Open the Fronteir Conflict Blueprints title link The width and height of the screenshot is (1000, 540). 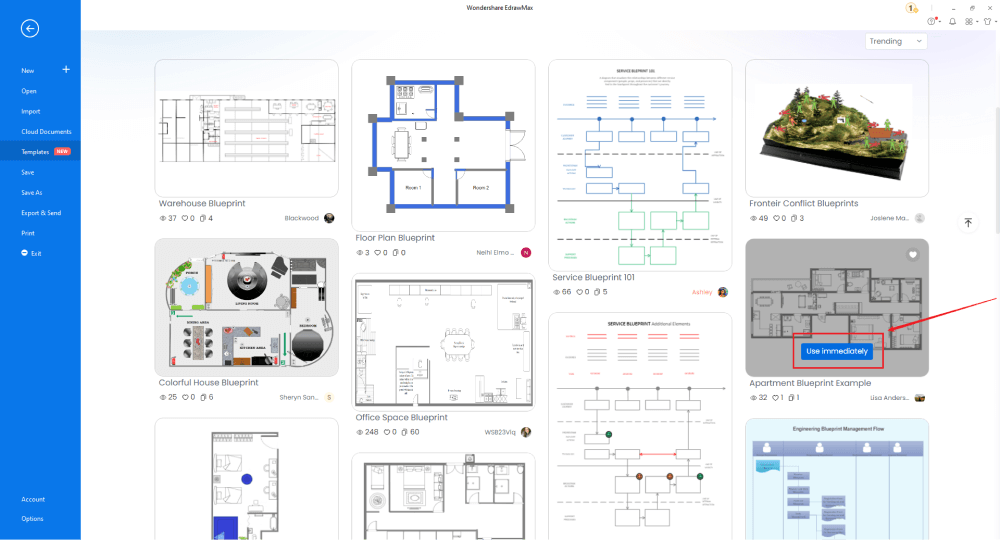tap(804, 203)
